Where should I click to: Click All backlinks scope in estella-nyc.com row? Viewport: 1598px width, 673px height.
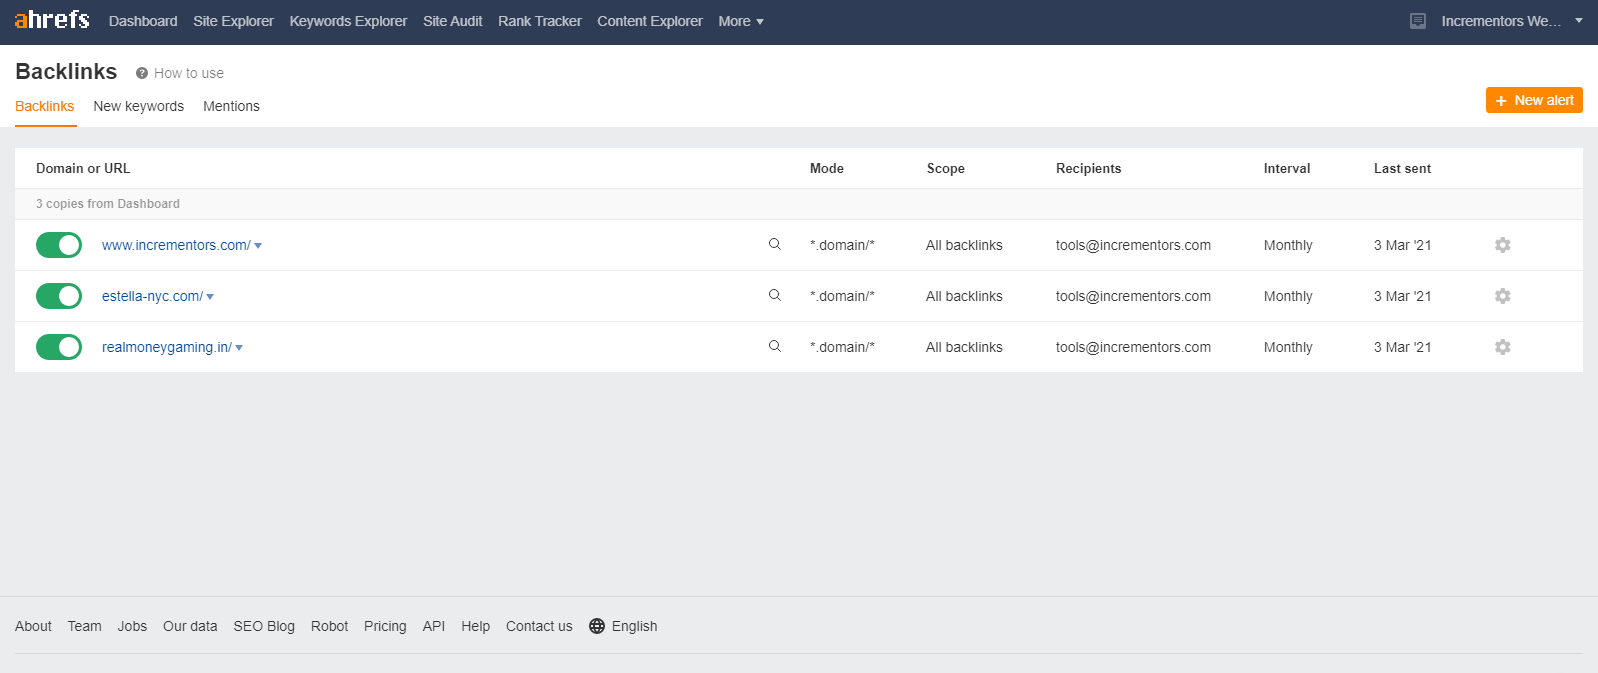point(964,296)
